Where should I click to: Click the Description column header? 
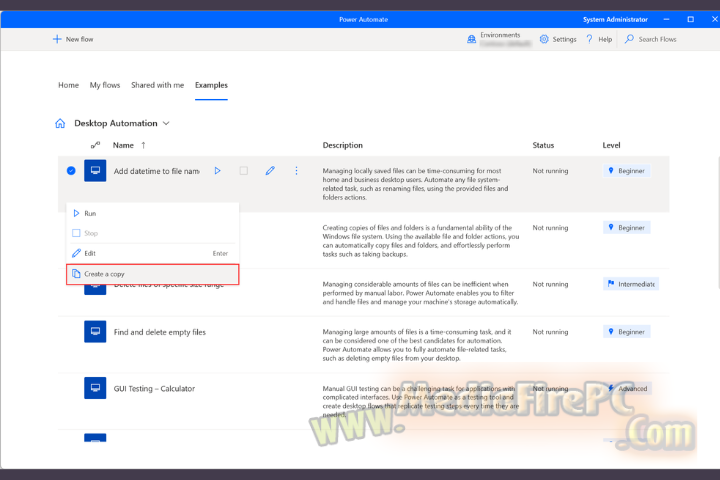click(x=343, y=145)
